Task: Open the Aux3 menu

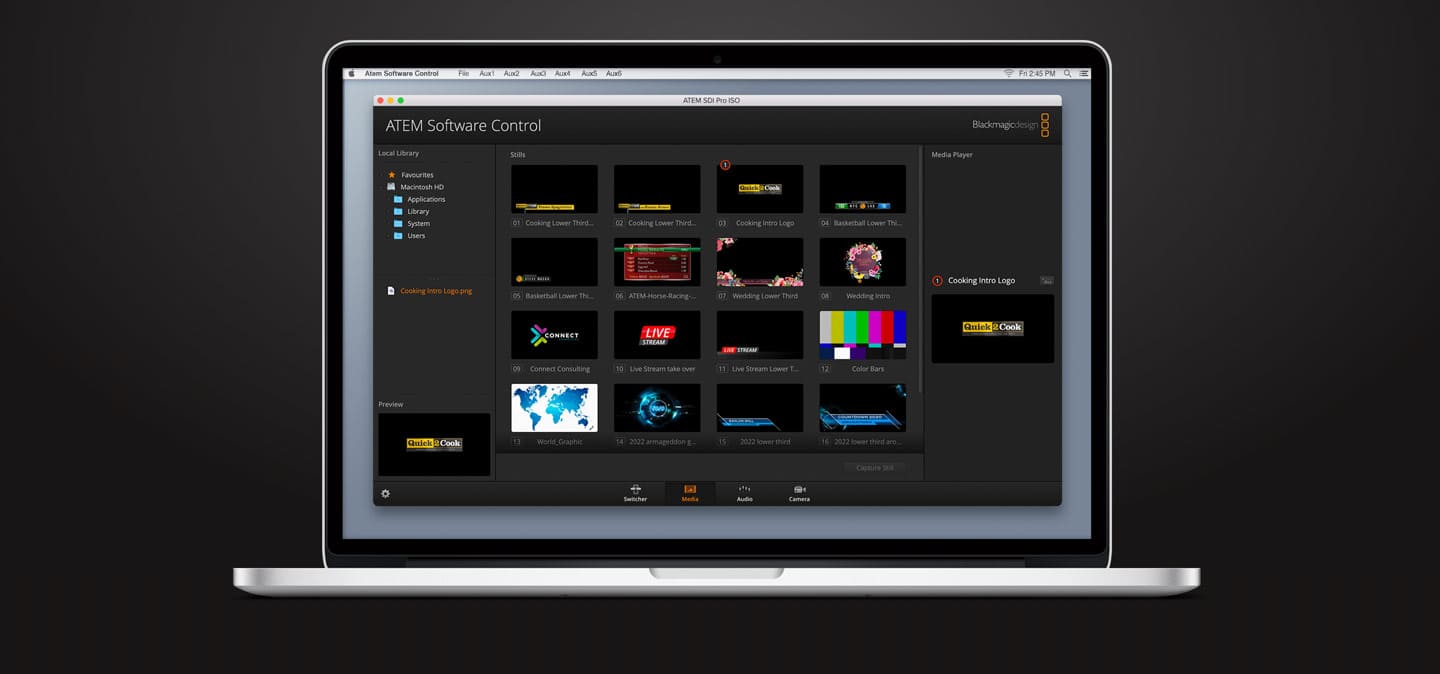Action: coord(538,73)
